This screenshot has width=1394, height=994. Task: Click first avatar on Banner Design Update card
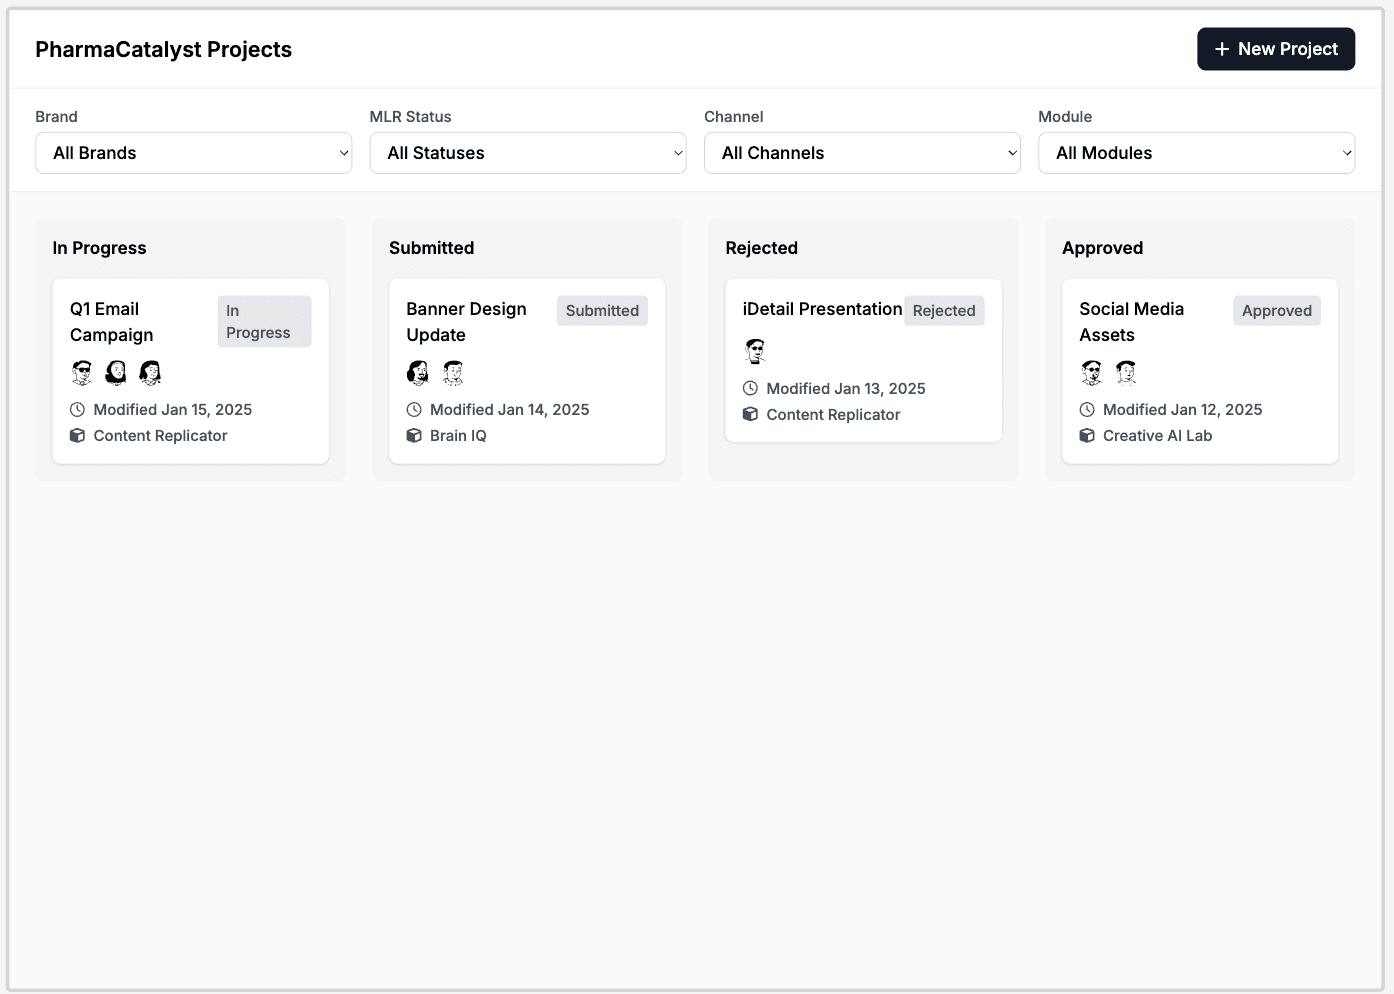[x=418, y=373]
